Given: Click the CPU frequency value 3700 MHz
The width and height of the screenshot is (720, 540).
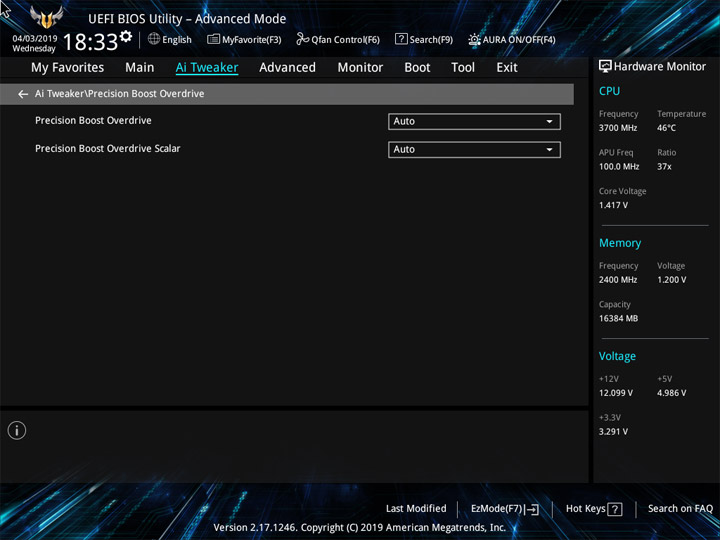Looking at the screenshot, I should [618, 128].
